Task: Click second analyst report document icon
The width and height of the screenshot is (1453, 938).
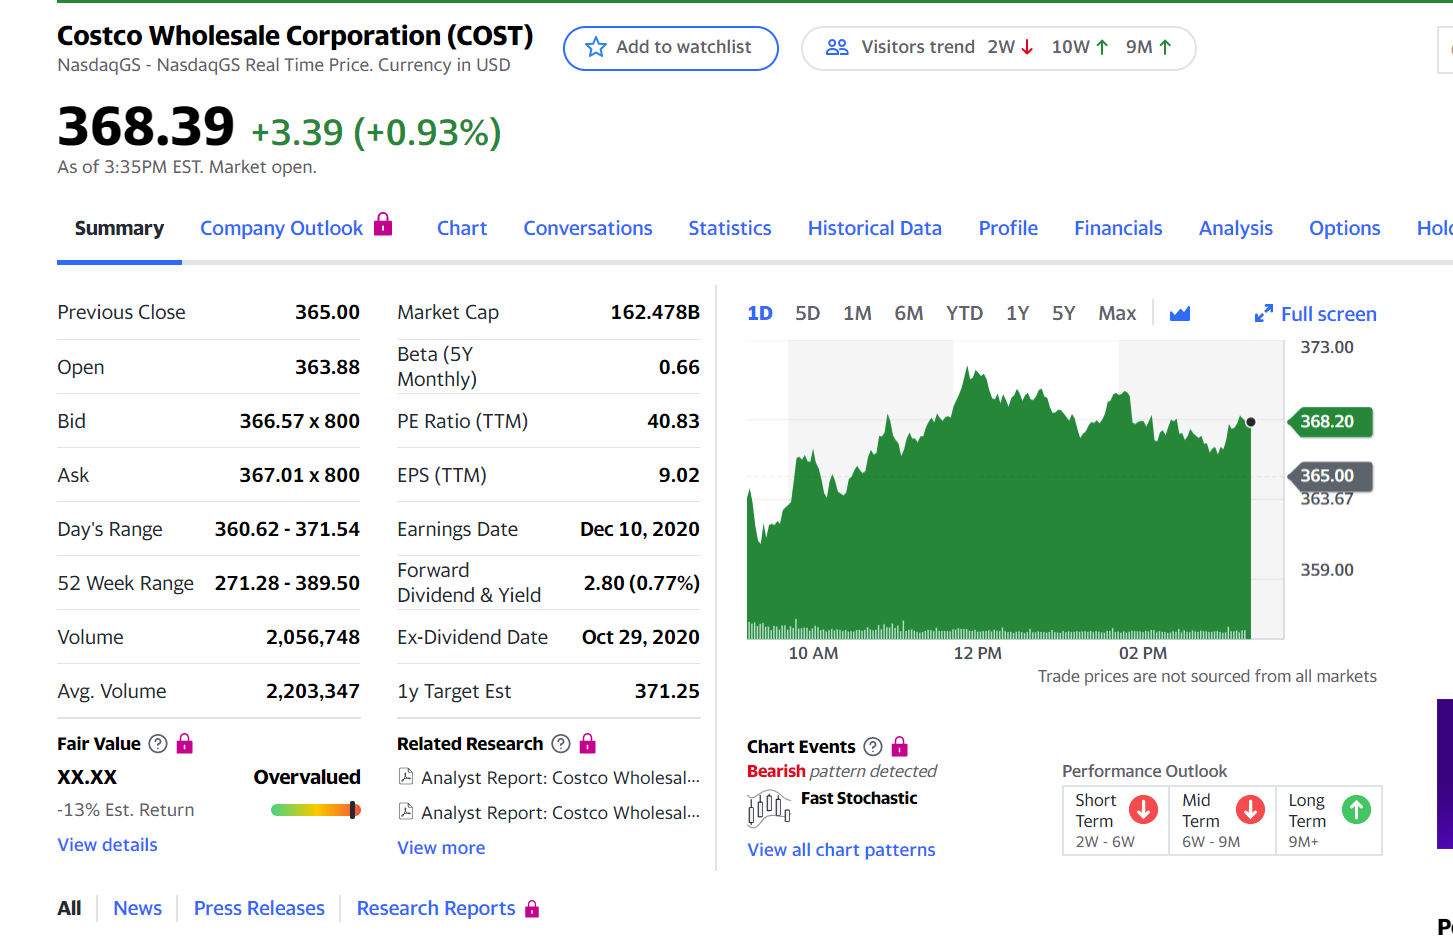Action: pyautogui.click(x=406, y=812)
